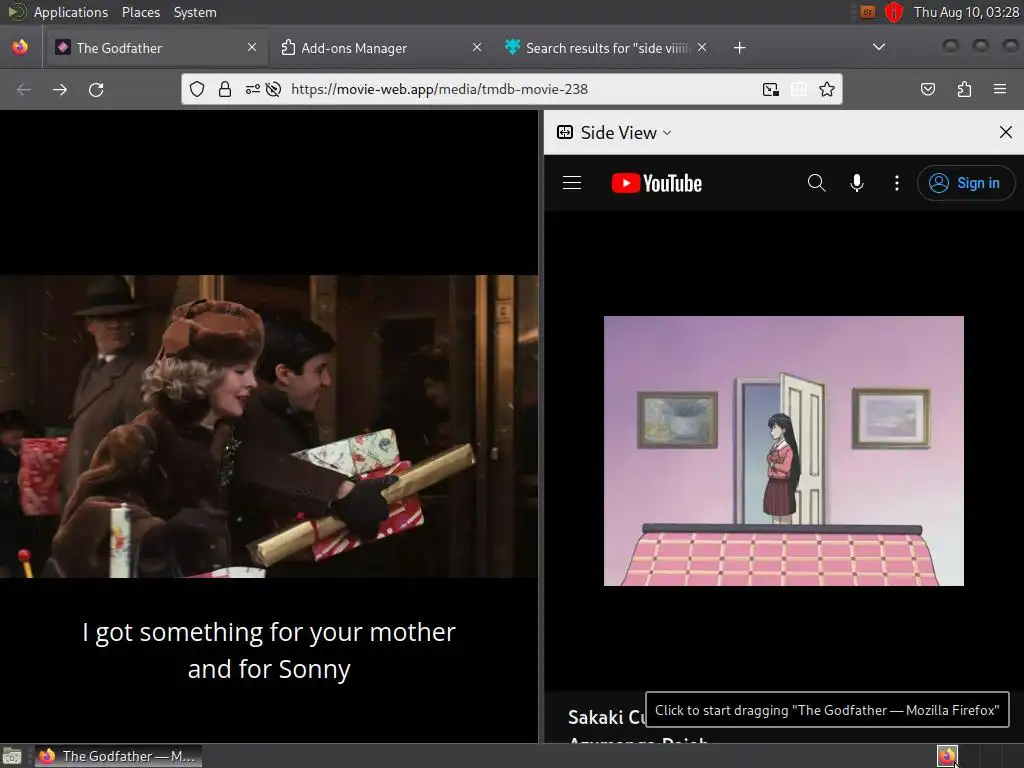Switch to the Add-ons Manager tab
Image resolution: width=1024 pixels, height=768 pixels.
click(x=381, y=48)
